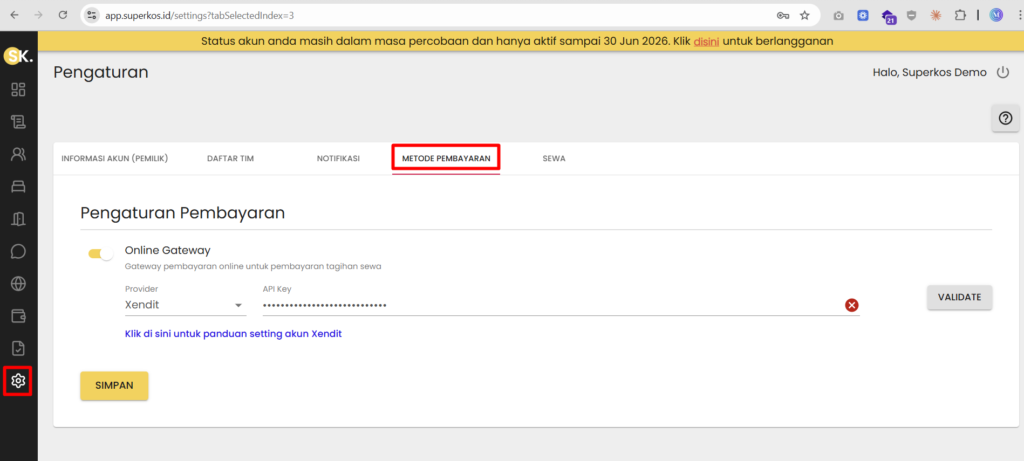Open the bed rooms icon in sidebar
1024x461 pixels.
(x=18, y=187)
